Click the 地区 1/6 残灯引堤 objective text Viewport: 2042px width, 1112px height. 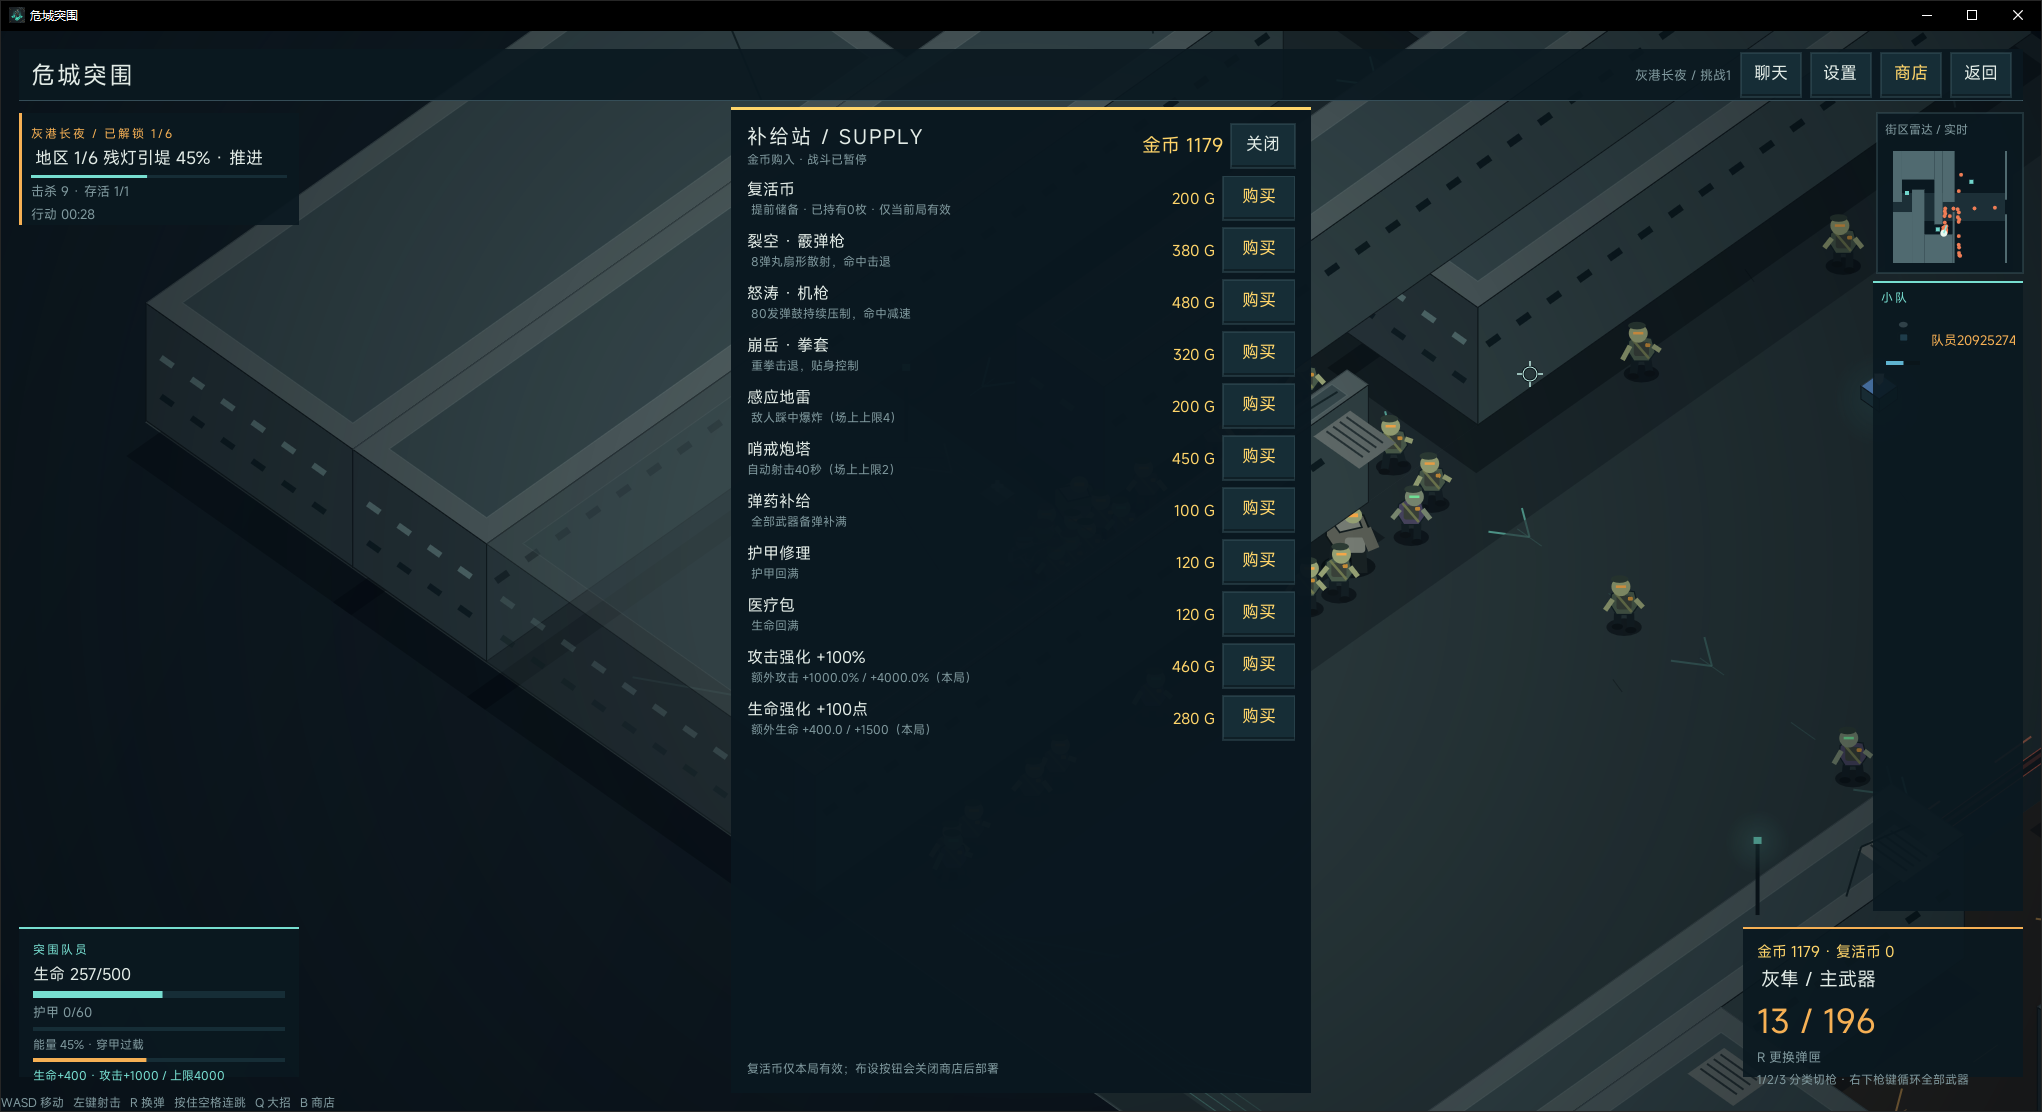coord(149,158)
